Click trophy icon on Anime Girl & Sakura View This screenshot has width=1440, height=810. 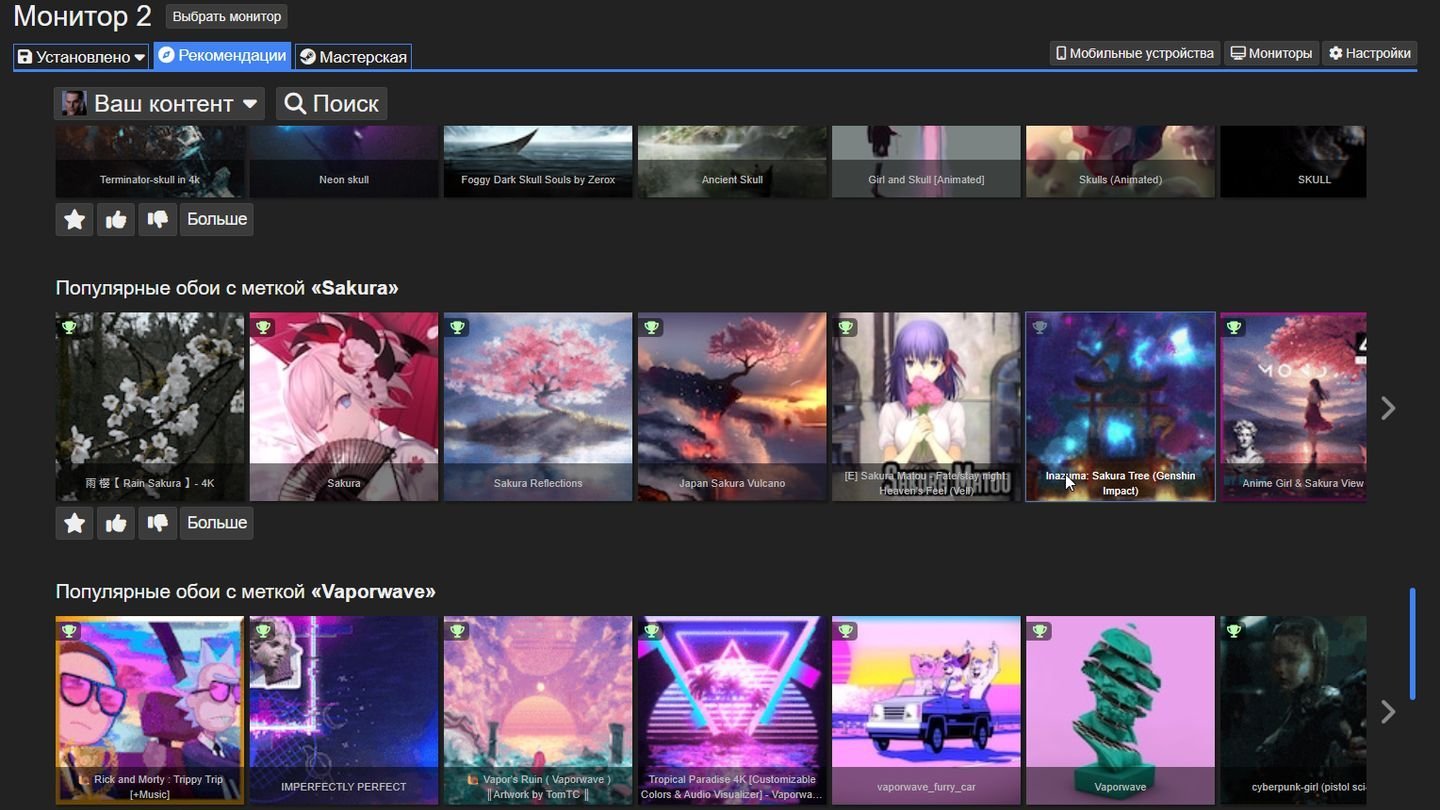tap(1234, 327)
